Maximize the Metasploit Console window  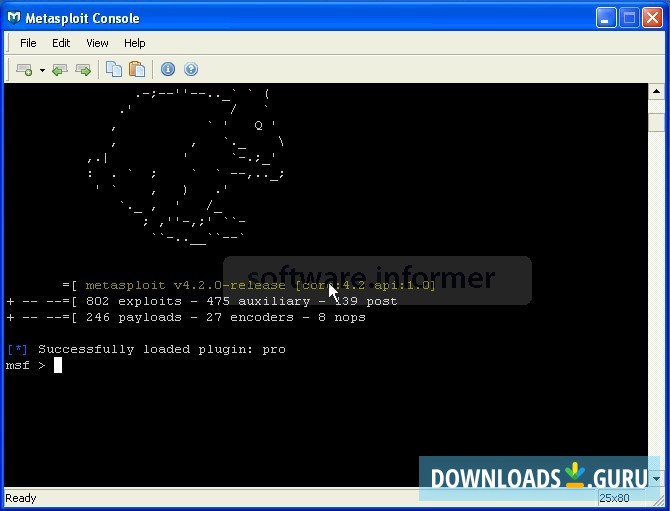click(x=629, y=18)
